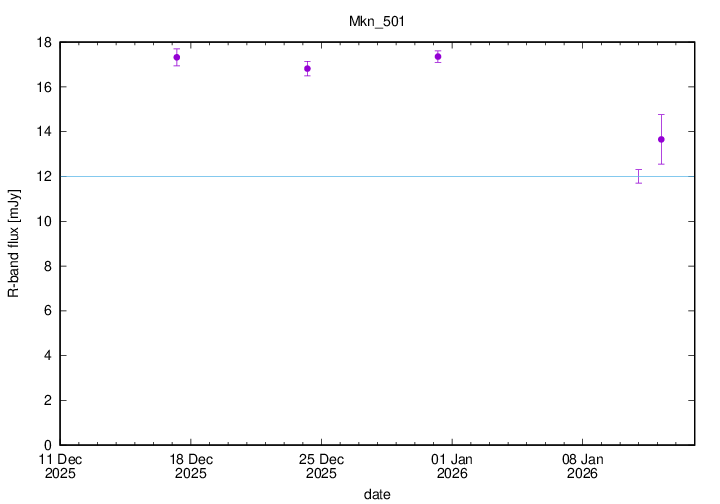
Task: Click the top error bar cap of rightmost point
Action: (x=661, y=115)
